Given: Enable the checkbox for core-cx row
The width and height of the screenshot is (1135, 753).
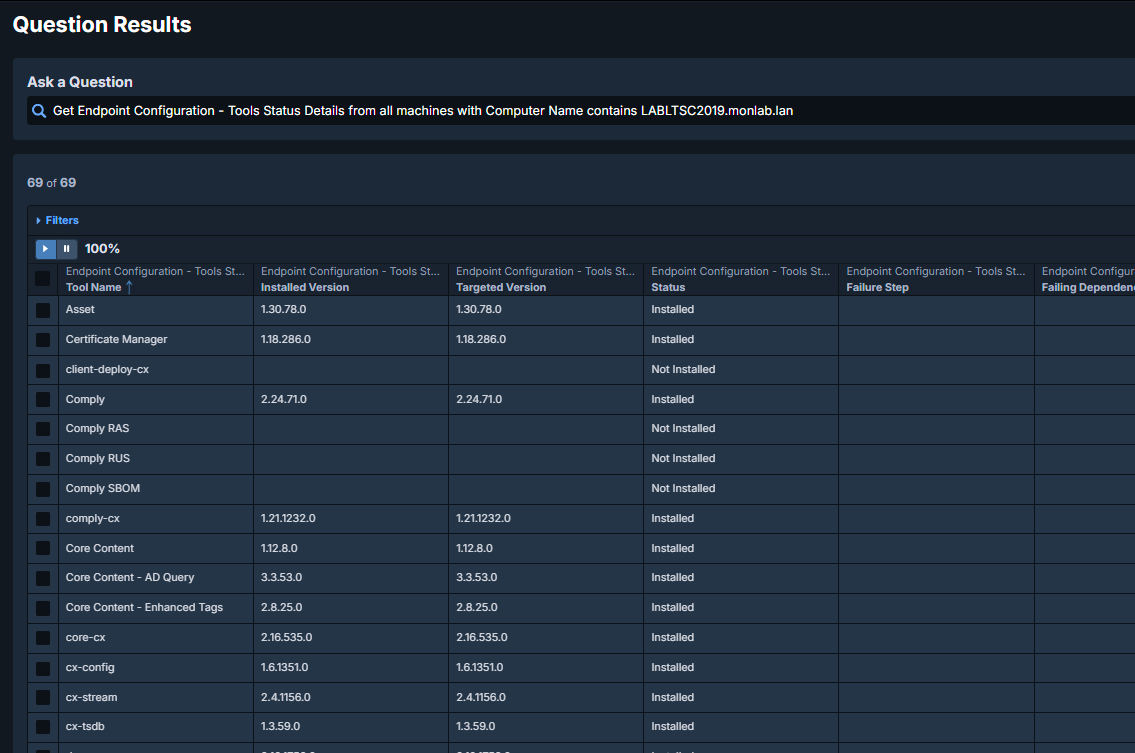Looking at the screenshot, I should tap(43, 638).
